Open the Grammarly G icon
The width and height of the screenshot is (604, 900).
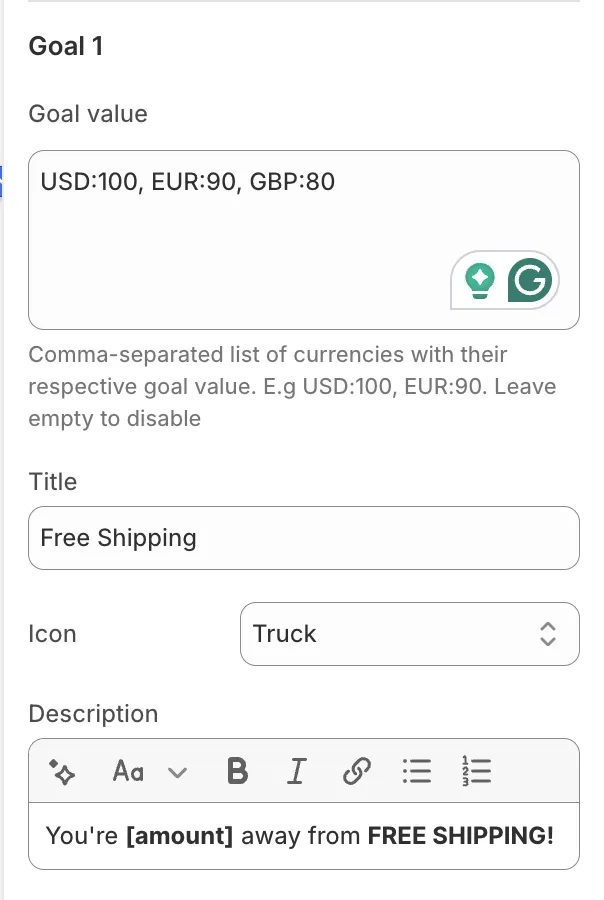(530, 279)
